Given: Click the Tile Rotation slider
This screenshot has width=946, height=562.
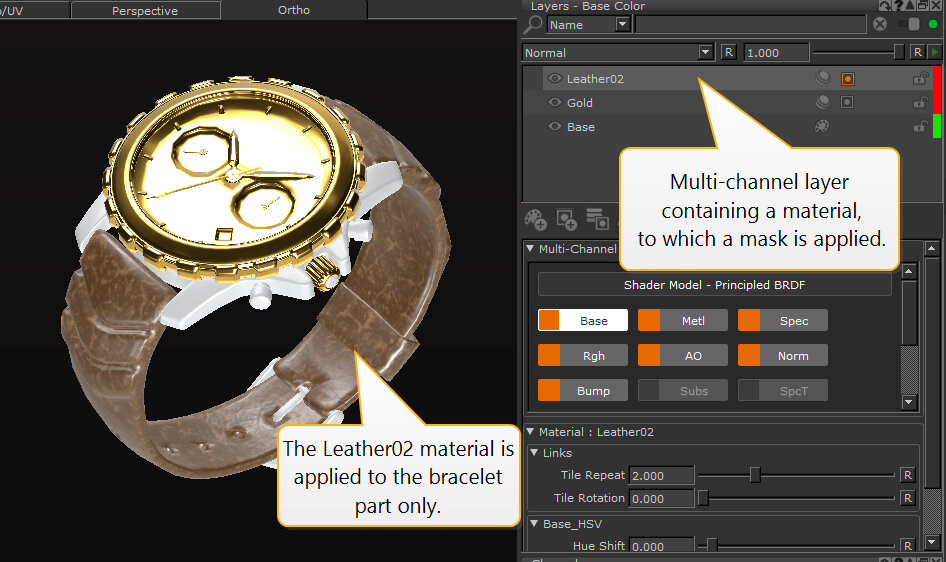Looking at the screenshot, I should point(796,498).
